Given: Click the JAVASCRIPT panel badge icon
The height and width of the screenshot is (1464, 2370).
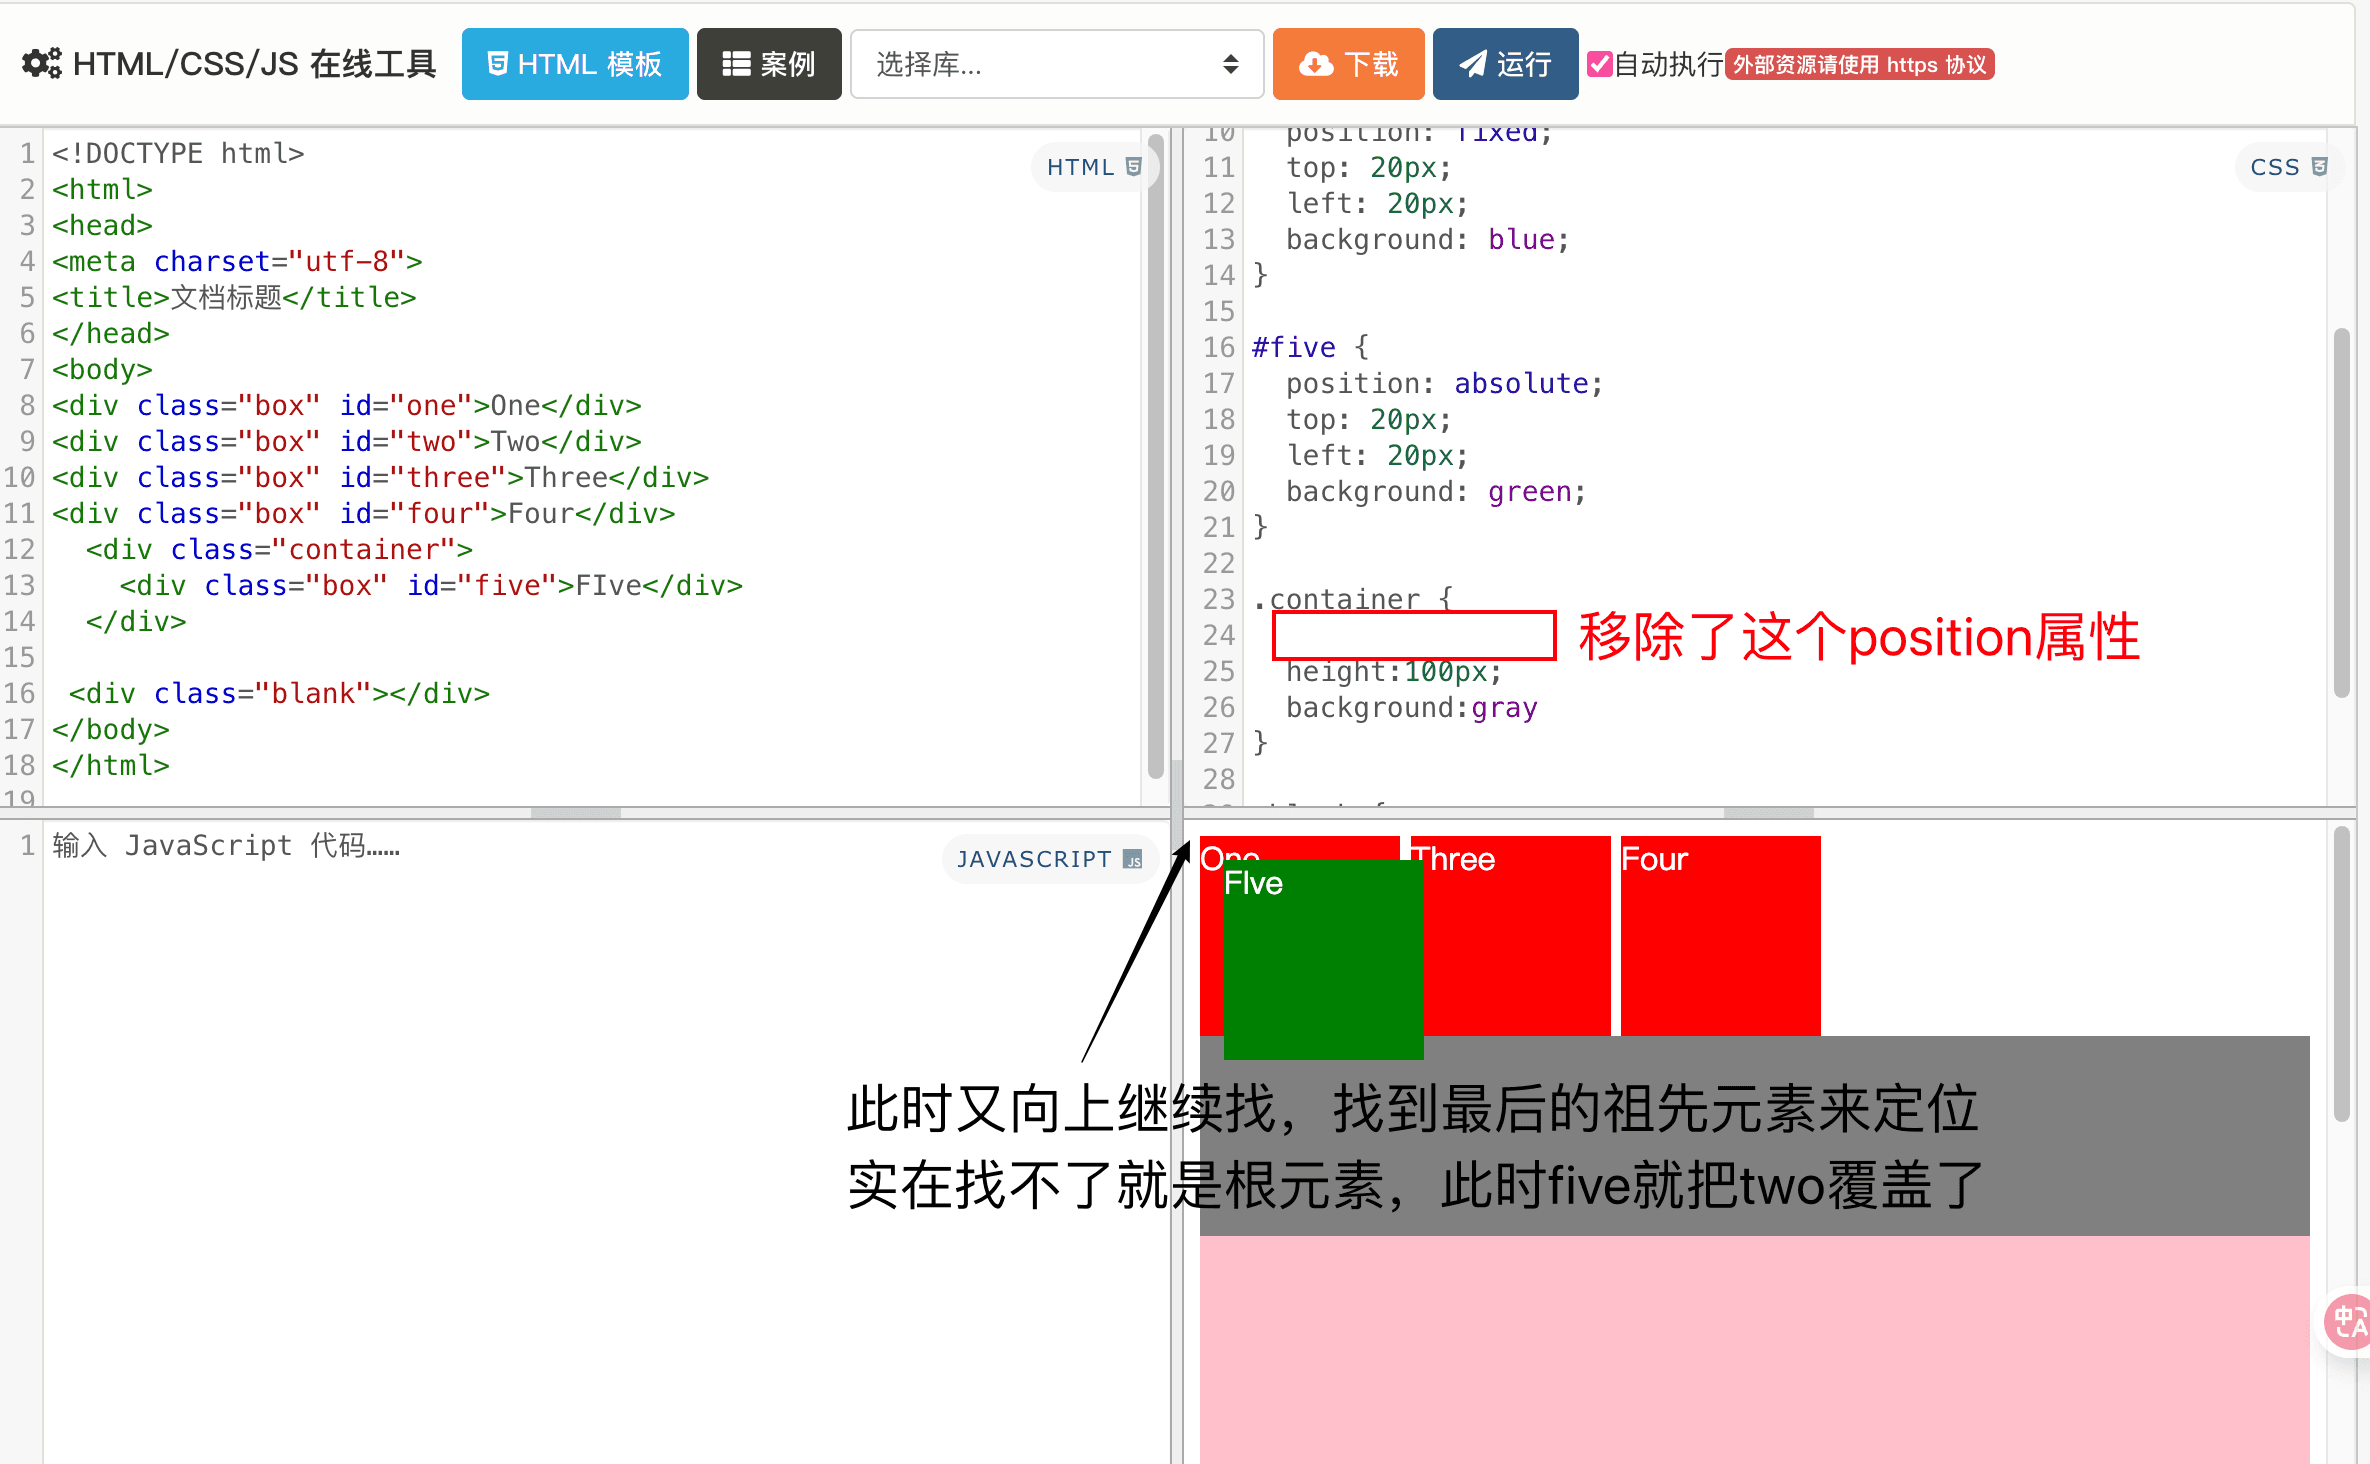Looking at the screenshot, I should (x=1133, y=859).
